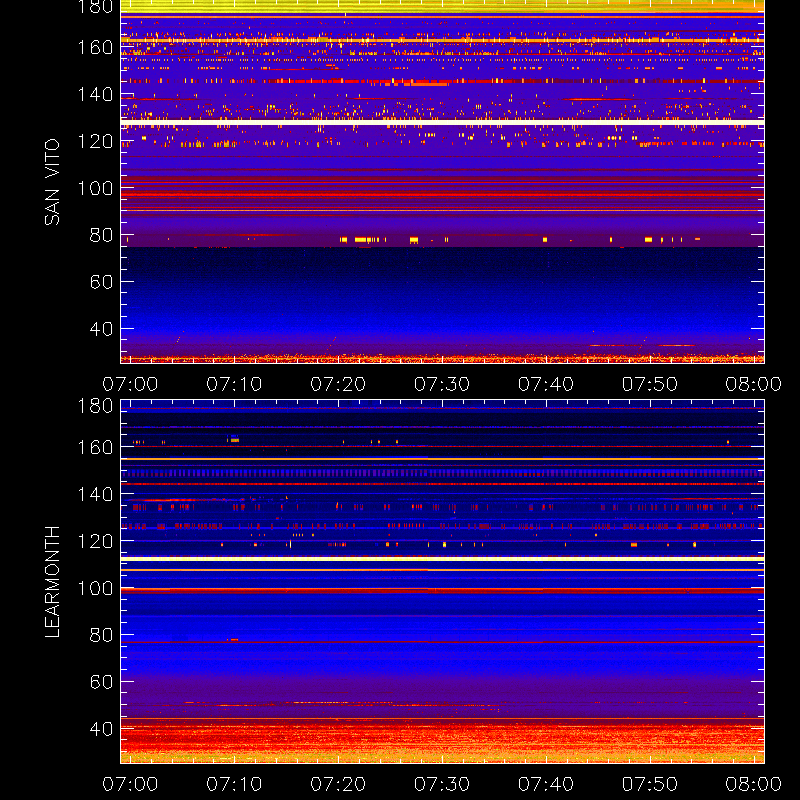Click 08:00 label under Learmonth plot
This screenshot has width=800, height=800.
(x=754, y=784)
